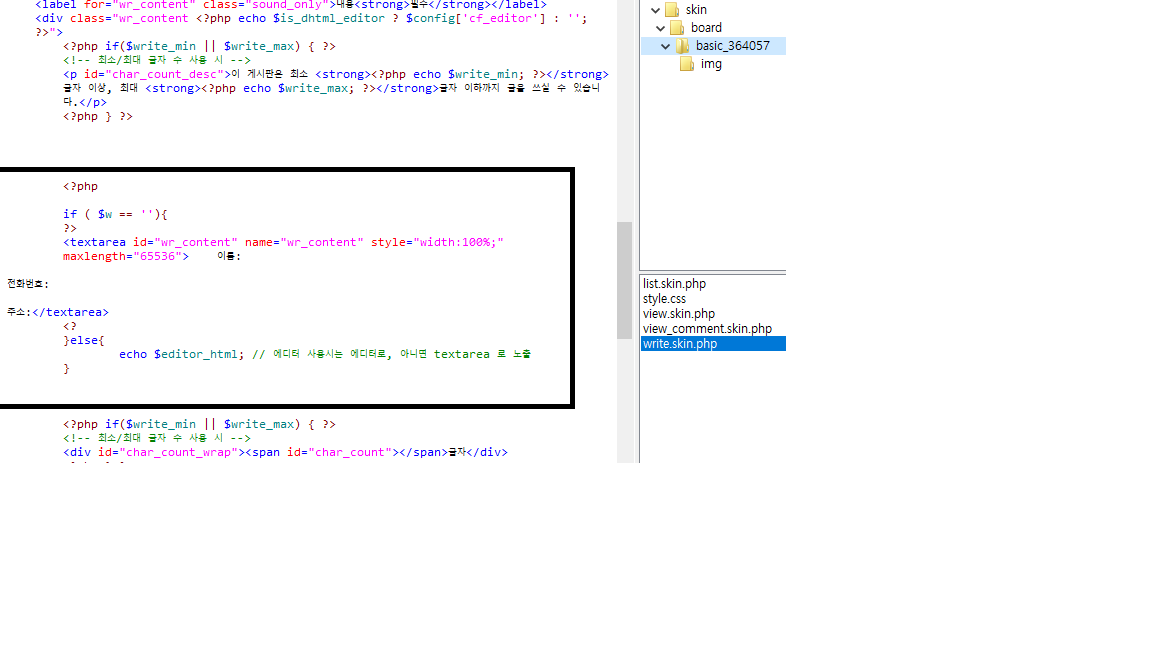1152x648 pixels.
Task: Select the basic_364057 folder label
Action: pyautogui.click(x=732, y=46)
